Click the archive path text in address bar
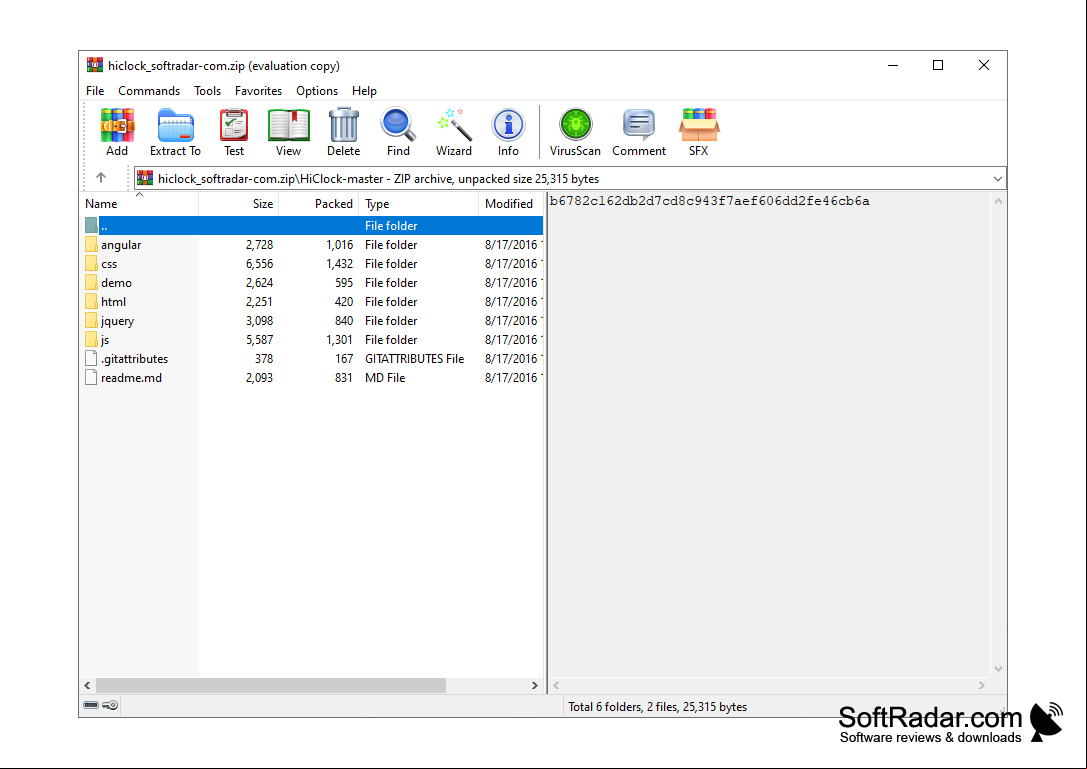Image resolution: width=1087 pixels, height=769 pixels. point(379,179)
